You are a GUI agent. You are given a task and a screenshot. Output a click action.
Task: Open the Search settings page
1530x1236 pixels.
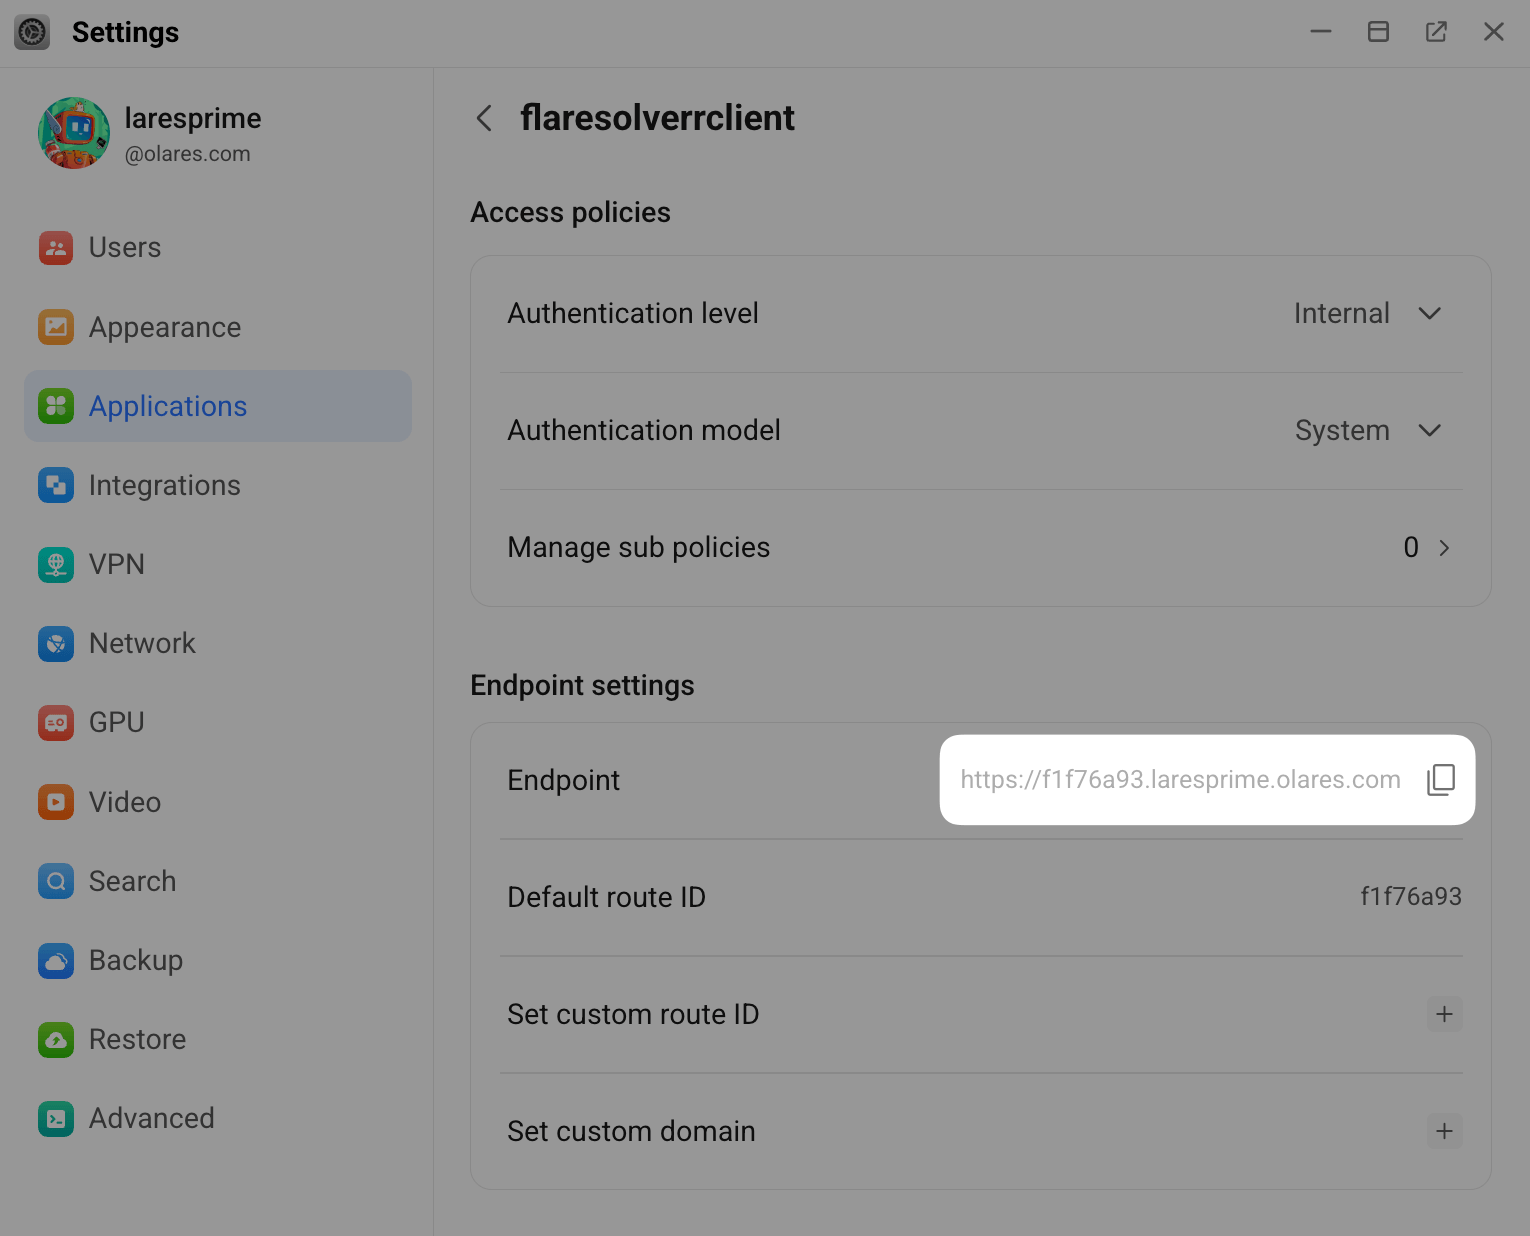(x=132, y=882)
